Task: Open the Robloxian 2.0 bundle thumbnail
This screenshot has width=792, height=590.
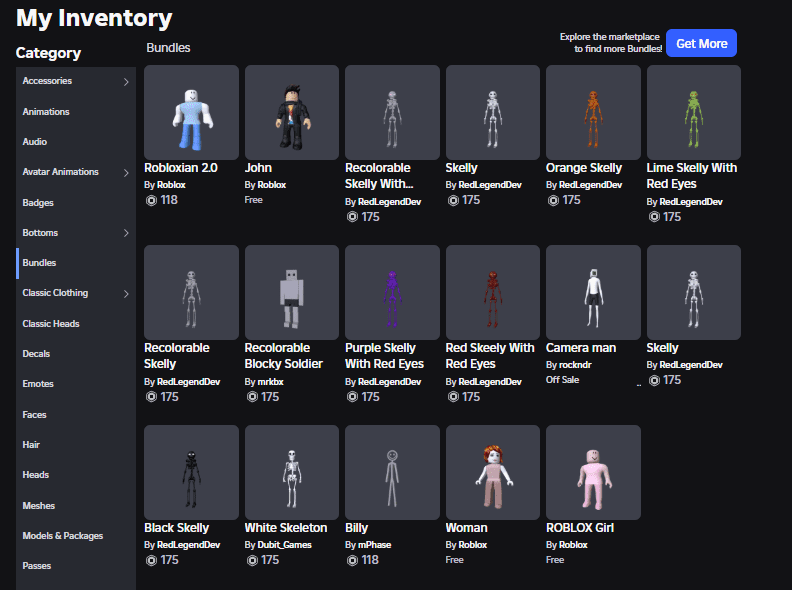Action: pos(191,112)
